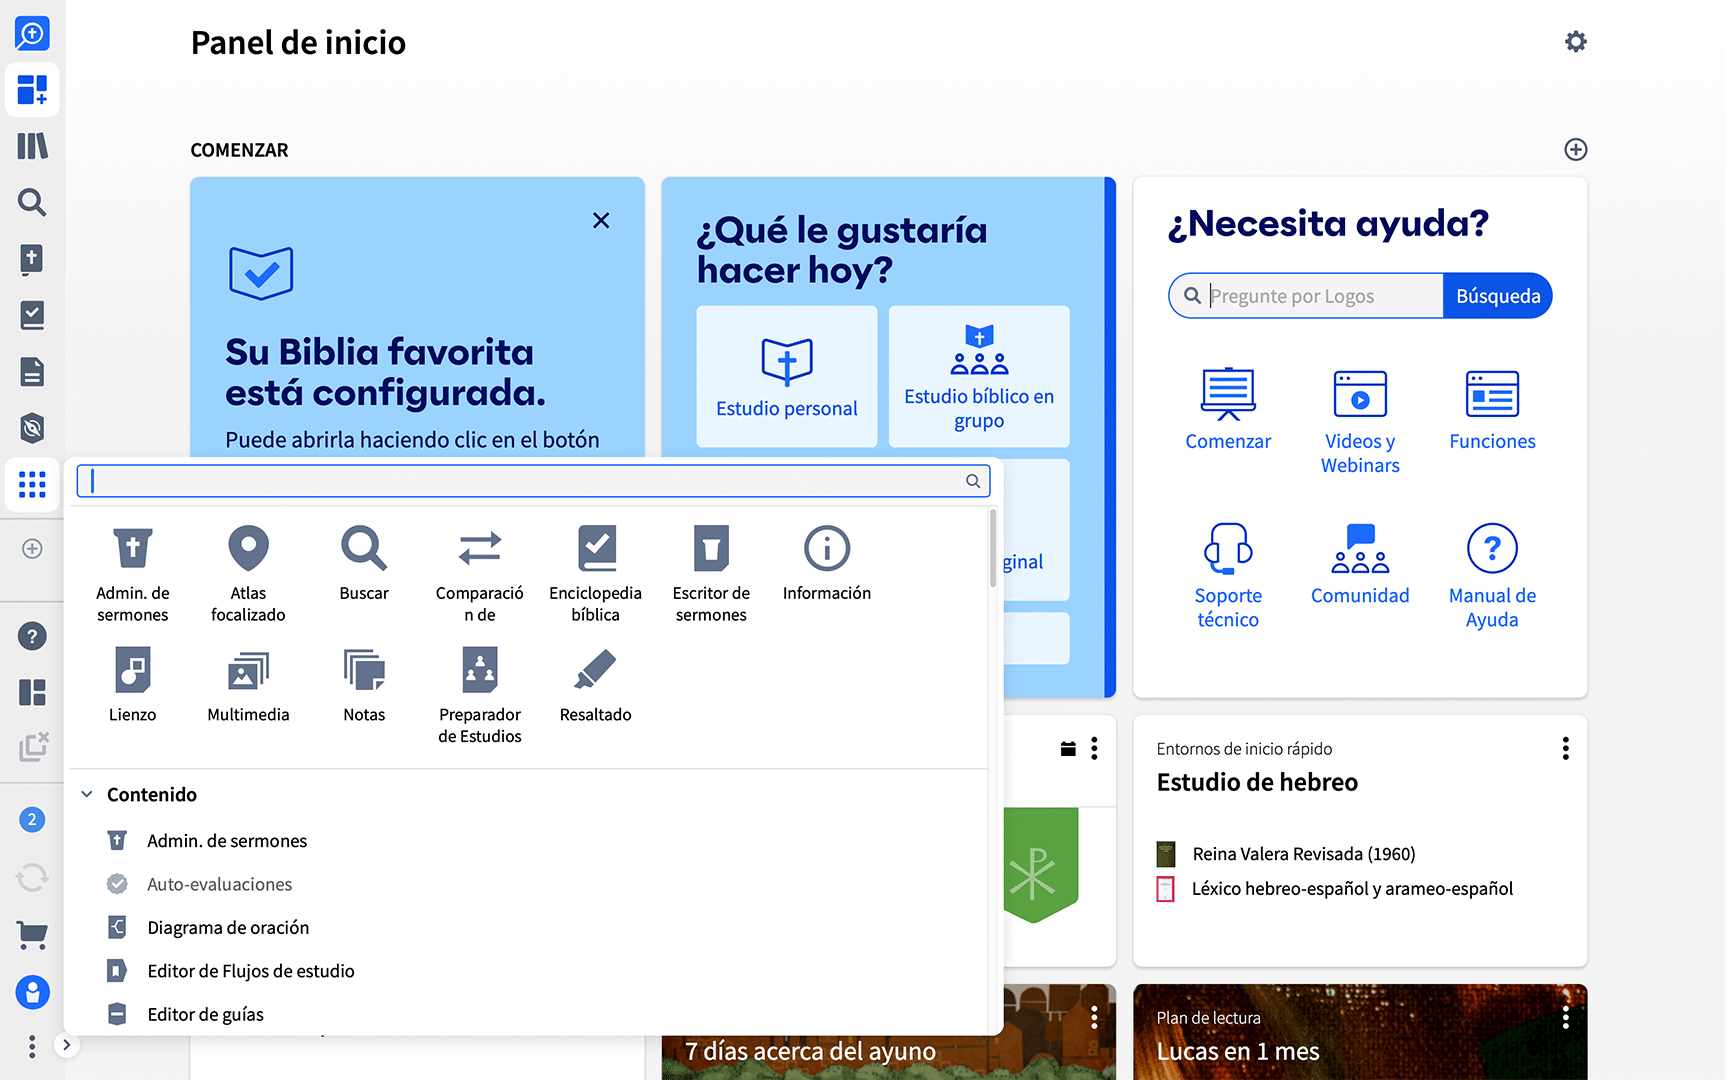Click the Búsqueda button
1728x1080 pixels.
[1498, 296]
